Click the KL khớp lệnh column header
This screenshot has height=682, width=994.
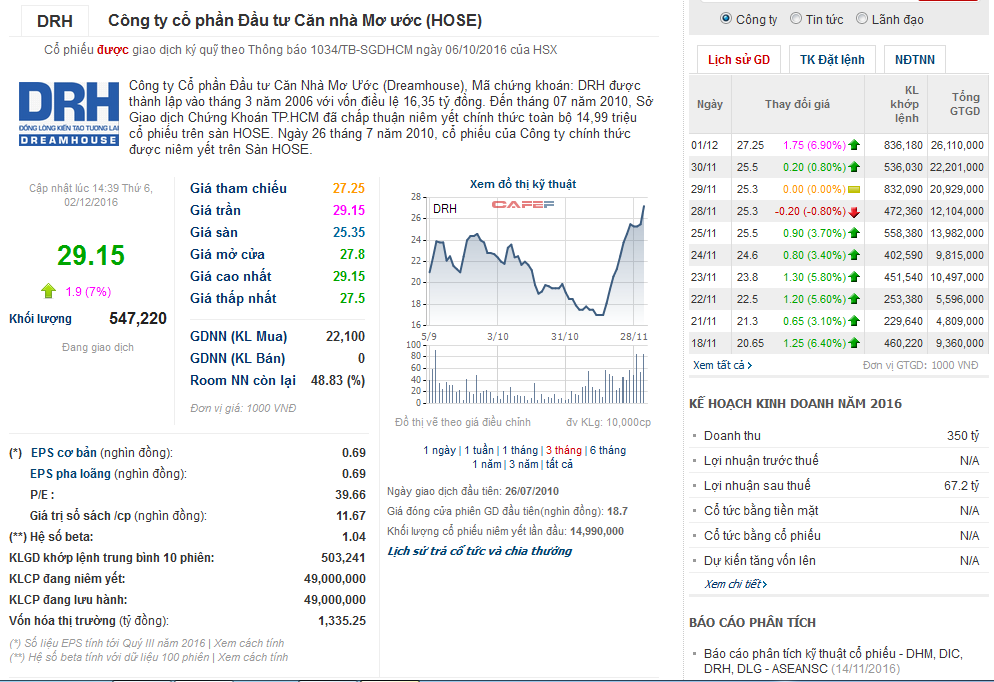pos(896,104)
